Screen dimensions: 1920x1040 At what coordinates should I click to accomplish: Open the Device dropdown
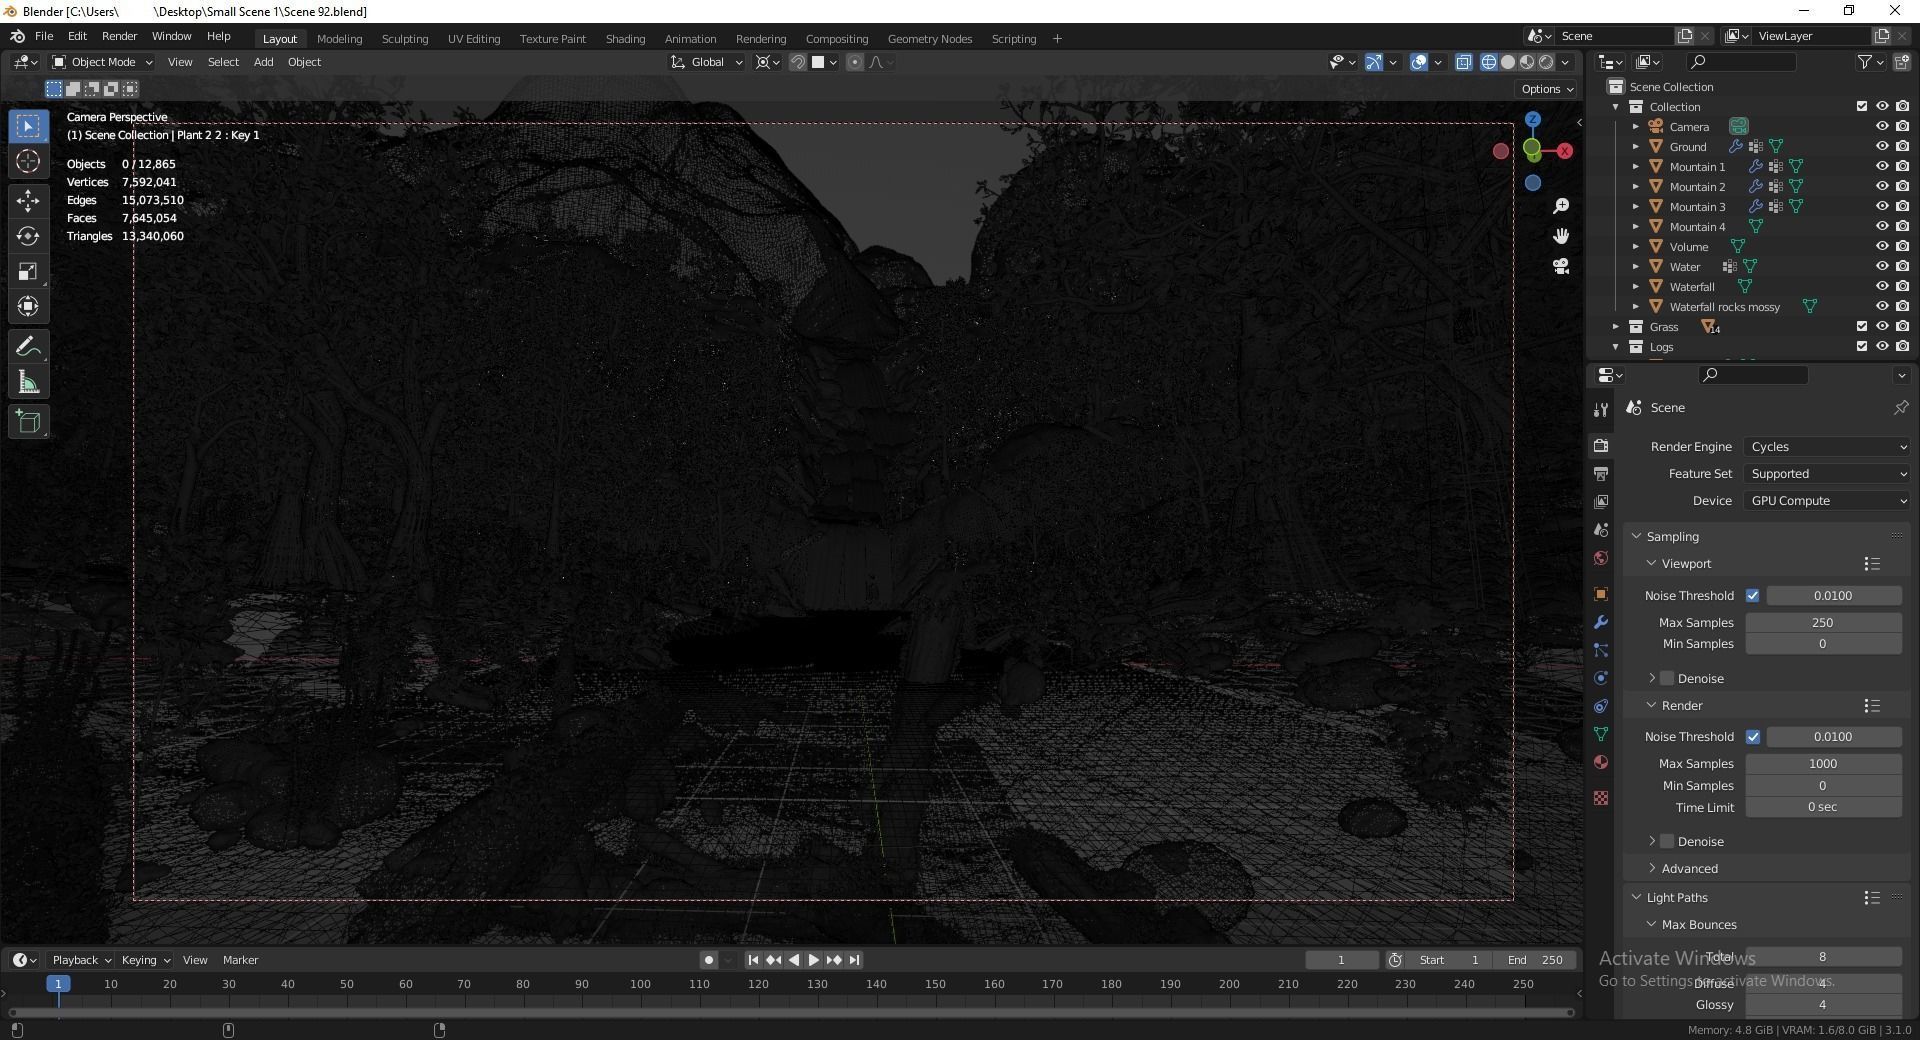click(x=1827, y=501)
